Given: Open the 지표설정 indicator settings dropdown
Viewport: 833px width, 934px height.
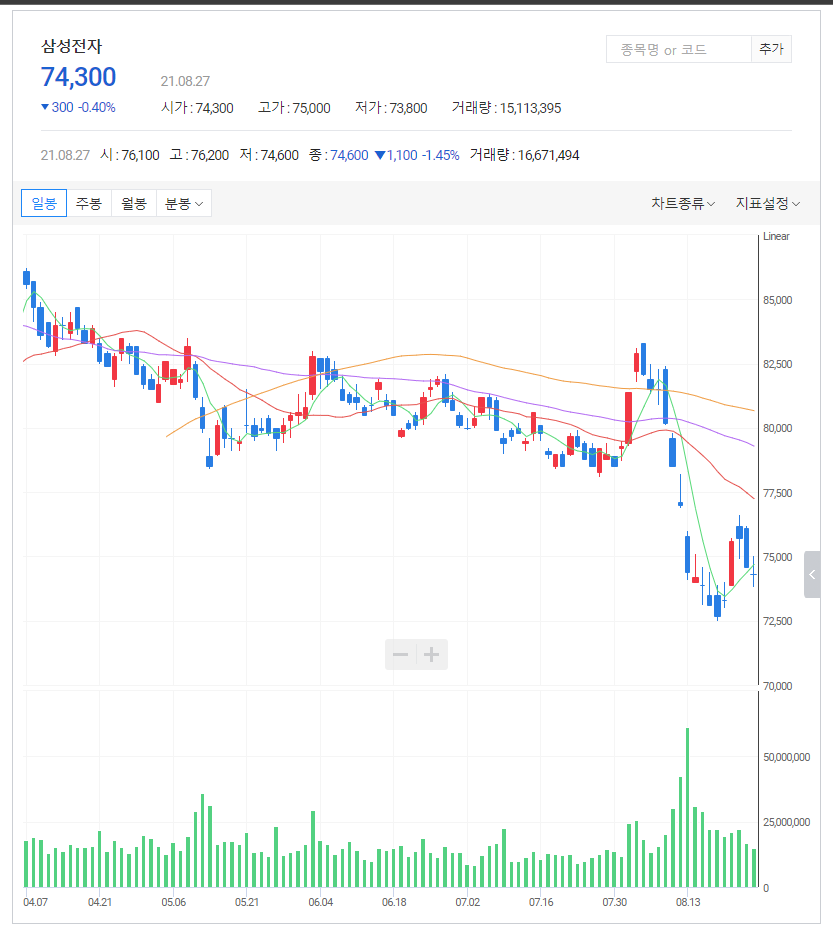Looking at the screenshot, I should [767, 203].
